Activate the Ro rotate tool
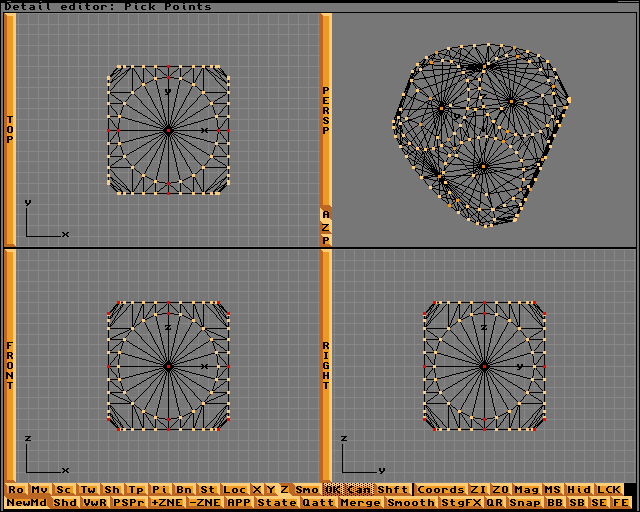This screenshot has width=640, height=512. point(16,489)
